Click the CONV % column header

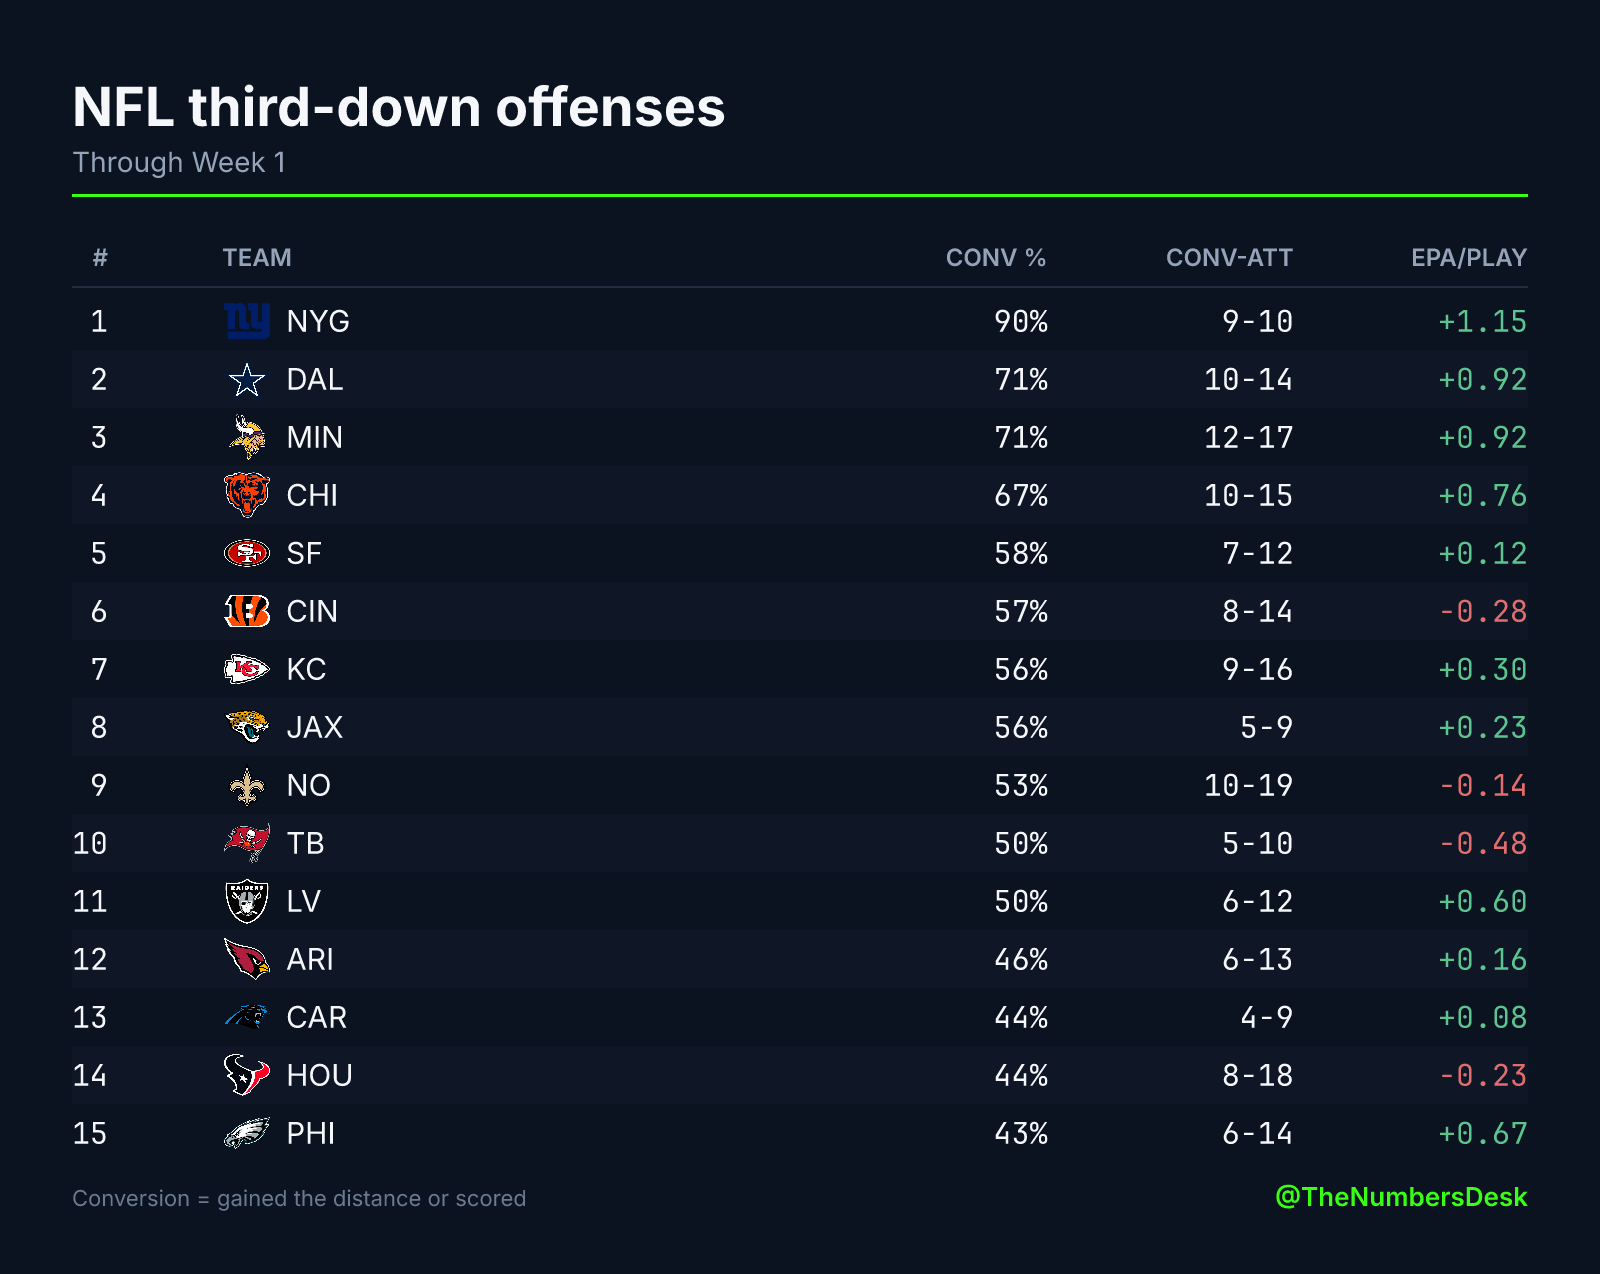[x=995, y=258]
